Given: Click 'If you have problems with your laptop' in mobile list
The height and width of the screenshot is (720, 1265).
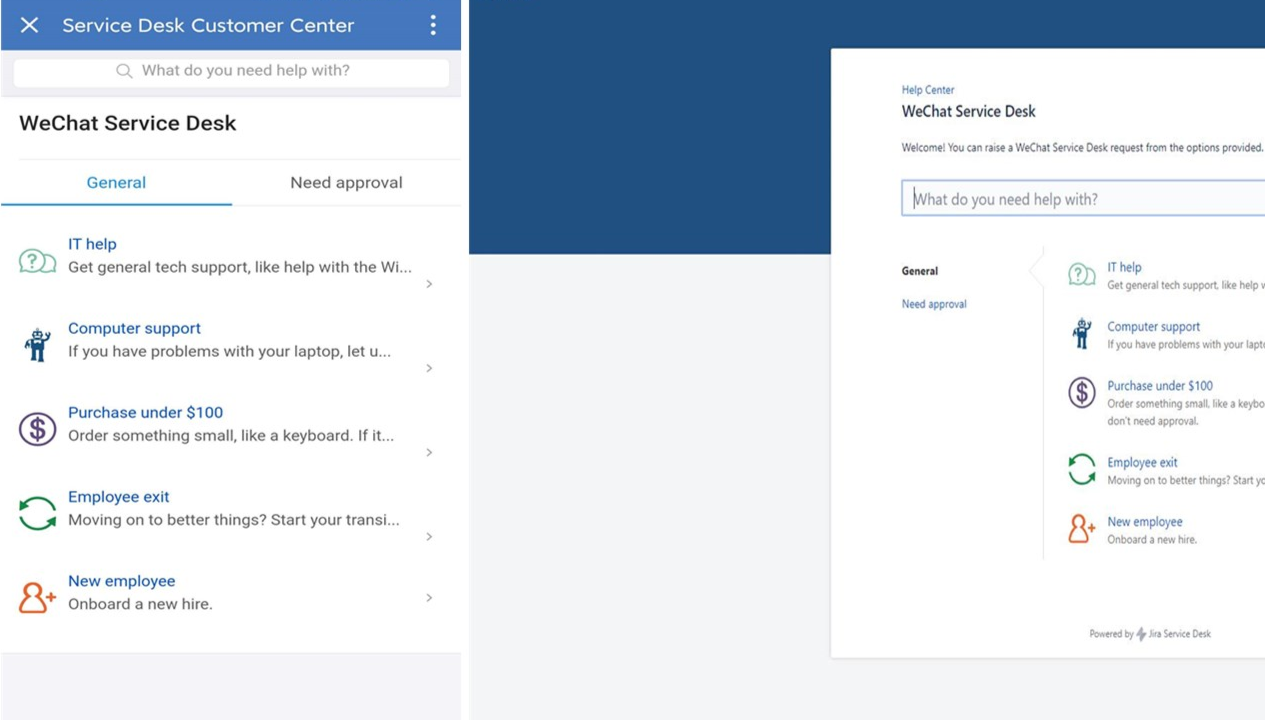Looking at the screenshot, I should pyautogui.click(x=229, y=351).
